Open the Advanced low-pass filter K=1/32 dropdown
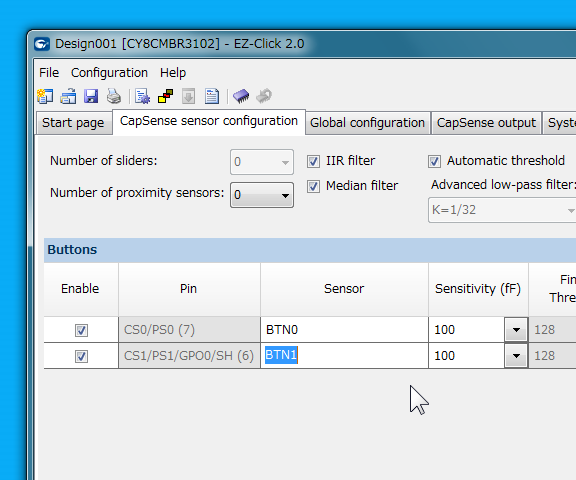The image size is (576, 480). (502, 210)
